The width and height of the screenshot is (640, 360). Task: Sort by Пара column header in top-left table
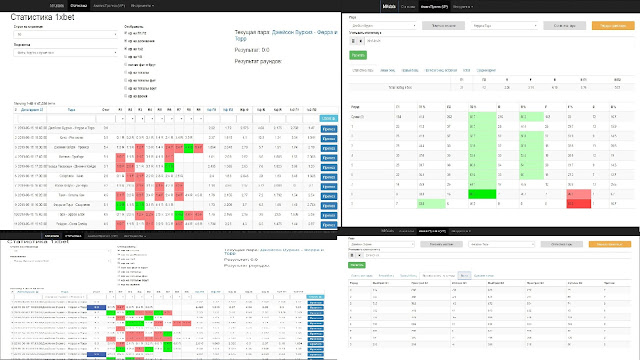(71, 110)
